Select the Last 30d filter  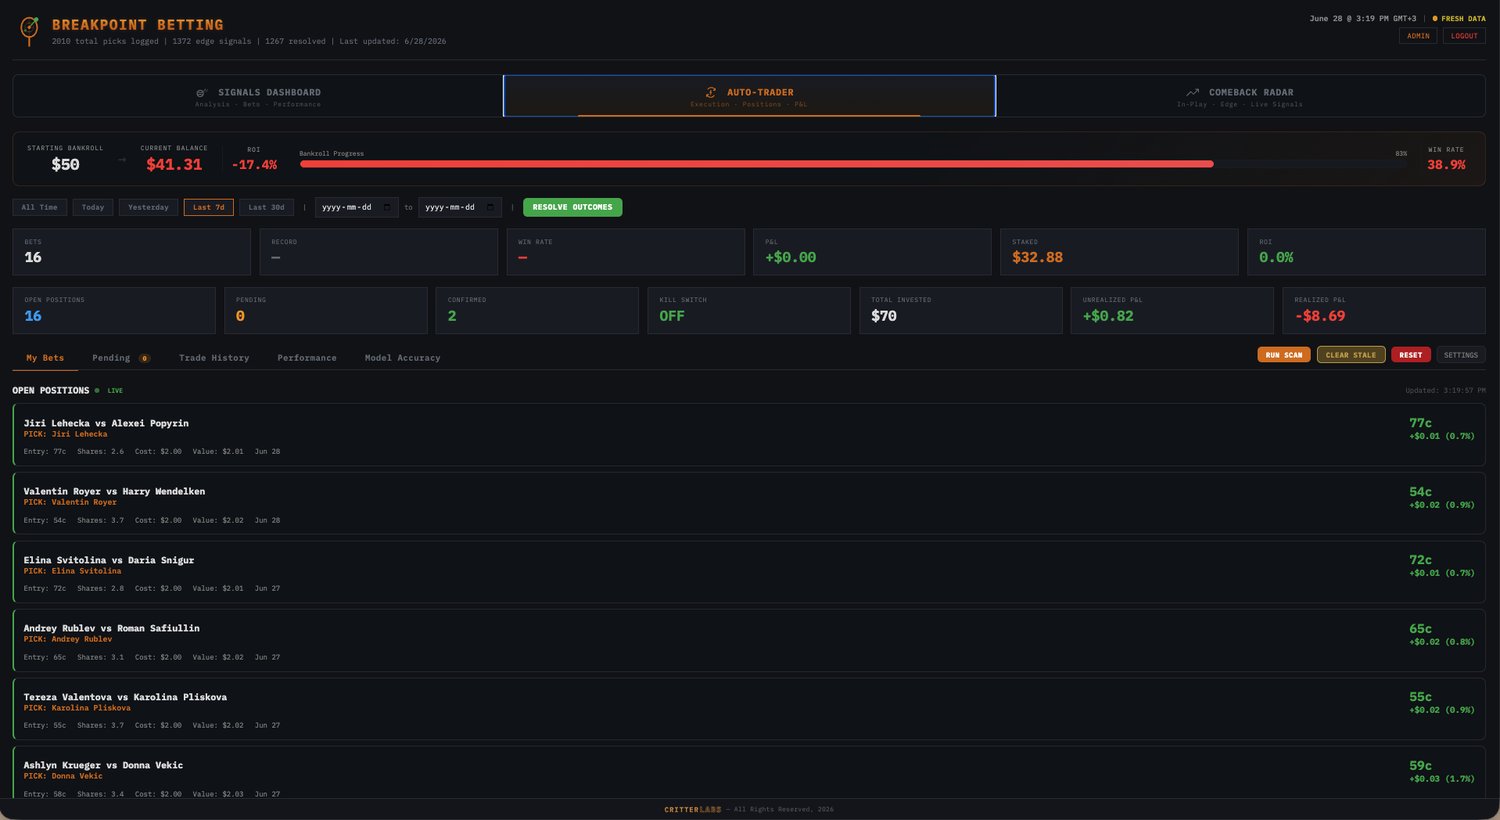coord(266,207)
